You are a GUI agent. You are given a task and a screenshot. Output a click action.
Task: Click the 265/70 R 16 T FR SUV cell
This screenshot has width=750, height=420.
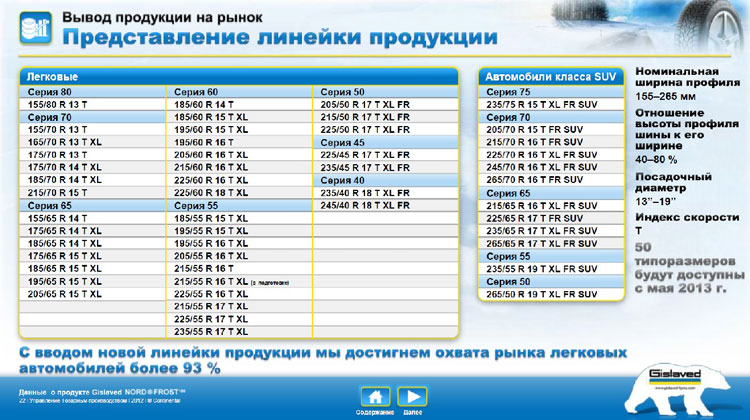(x=551, y=180)
